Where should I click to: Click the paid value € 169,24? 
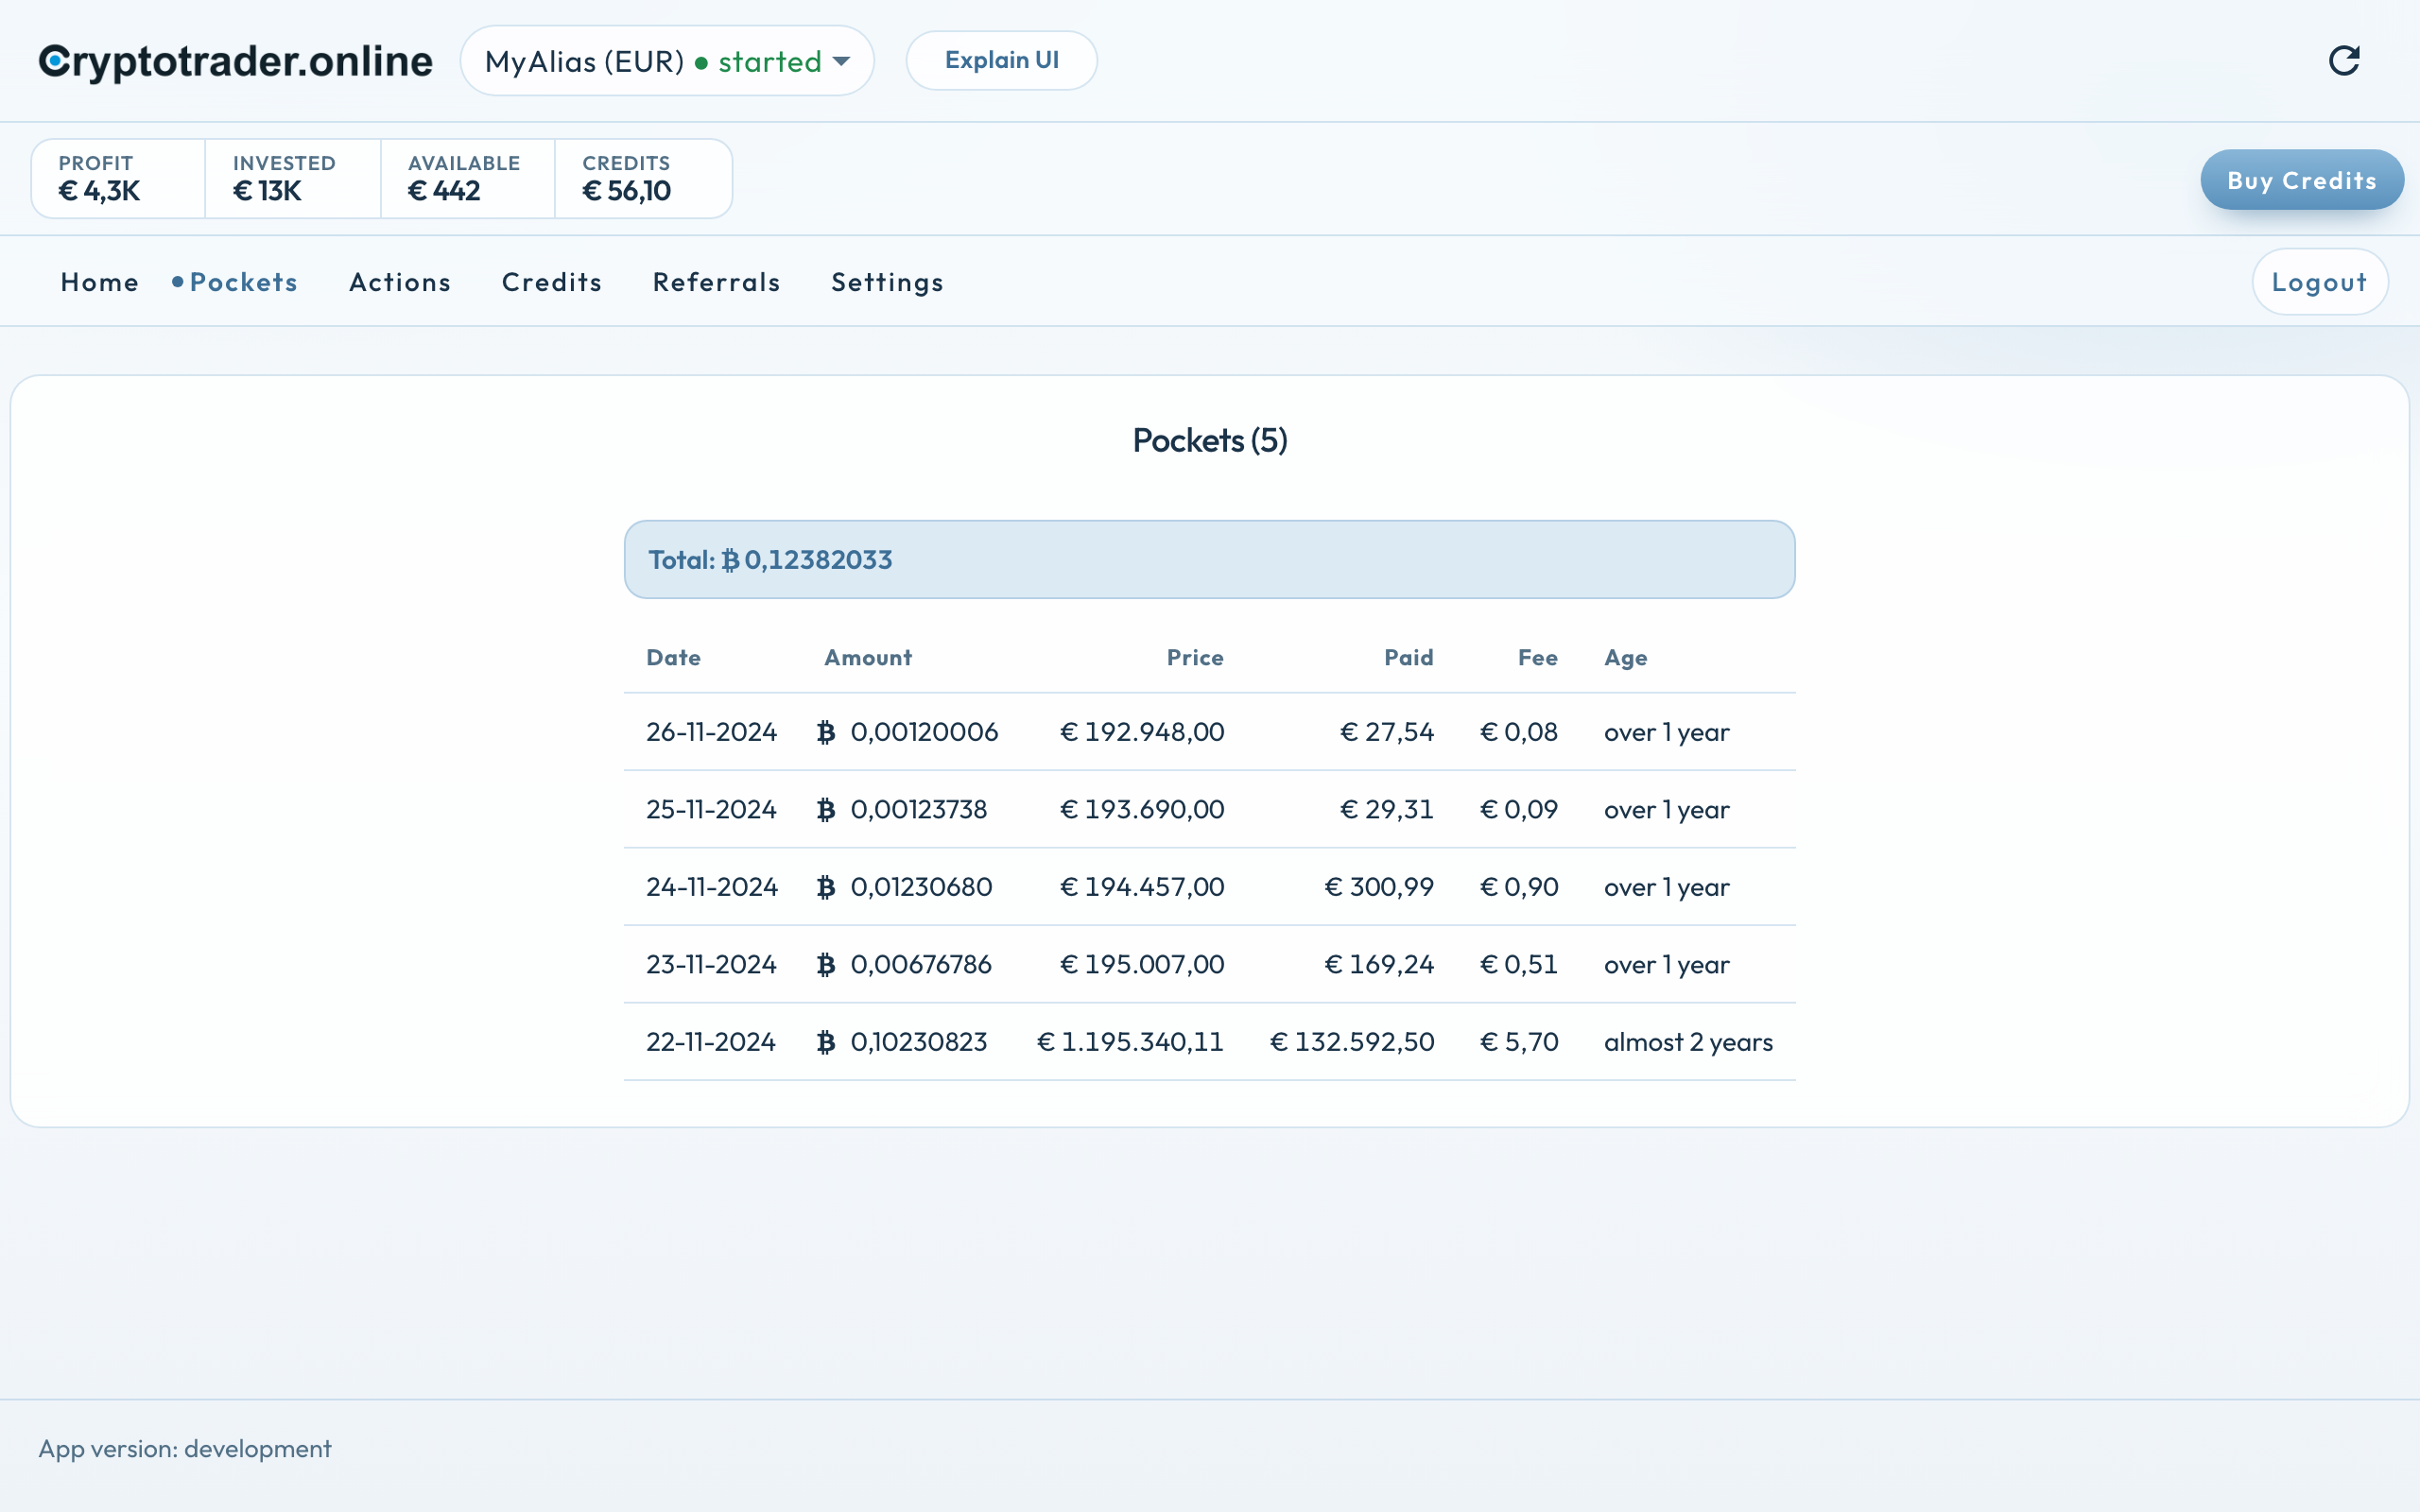(x=1379, y=964)
